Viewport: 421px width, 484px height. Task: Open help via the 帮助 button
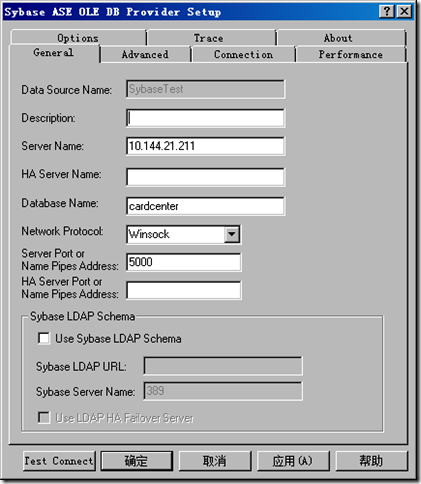(371, 461)
